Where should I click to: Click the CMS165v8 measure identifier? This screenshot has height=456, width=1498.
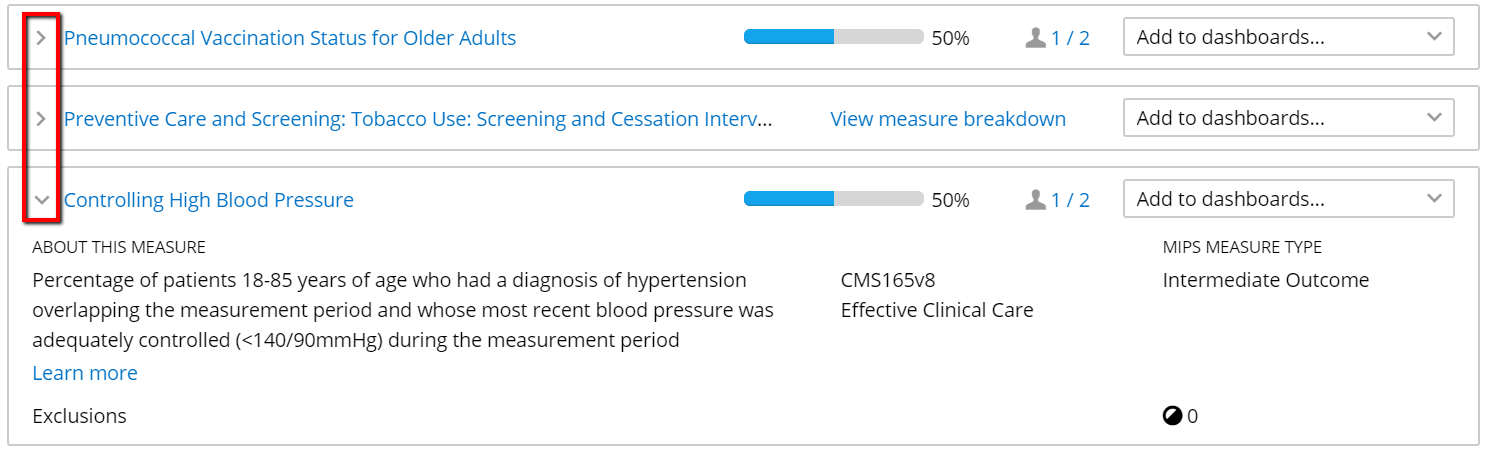888,280
